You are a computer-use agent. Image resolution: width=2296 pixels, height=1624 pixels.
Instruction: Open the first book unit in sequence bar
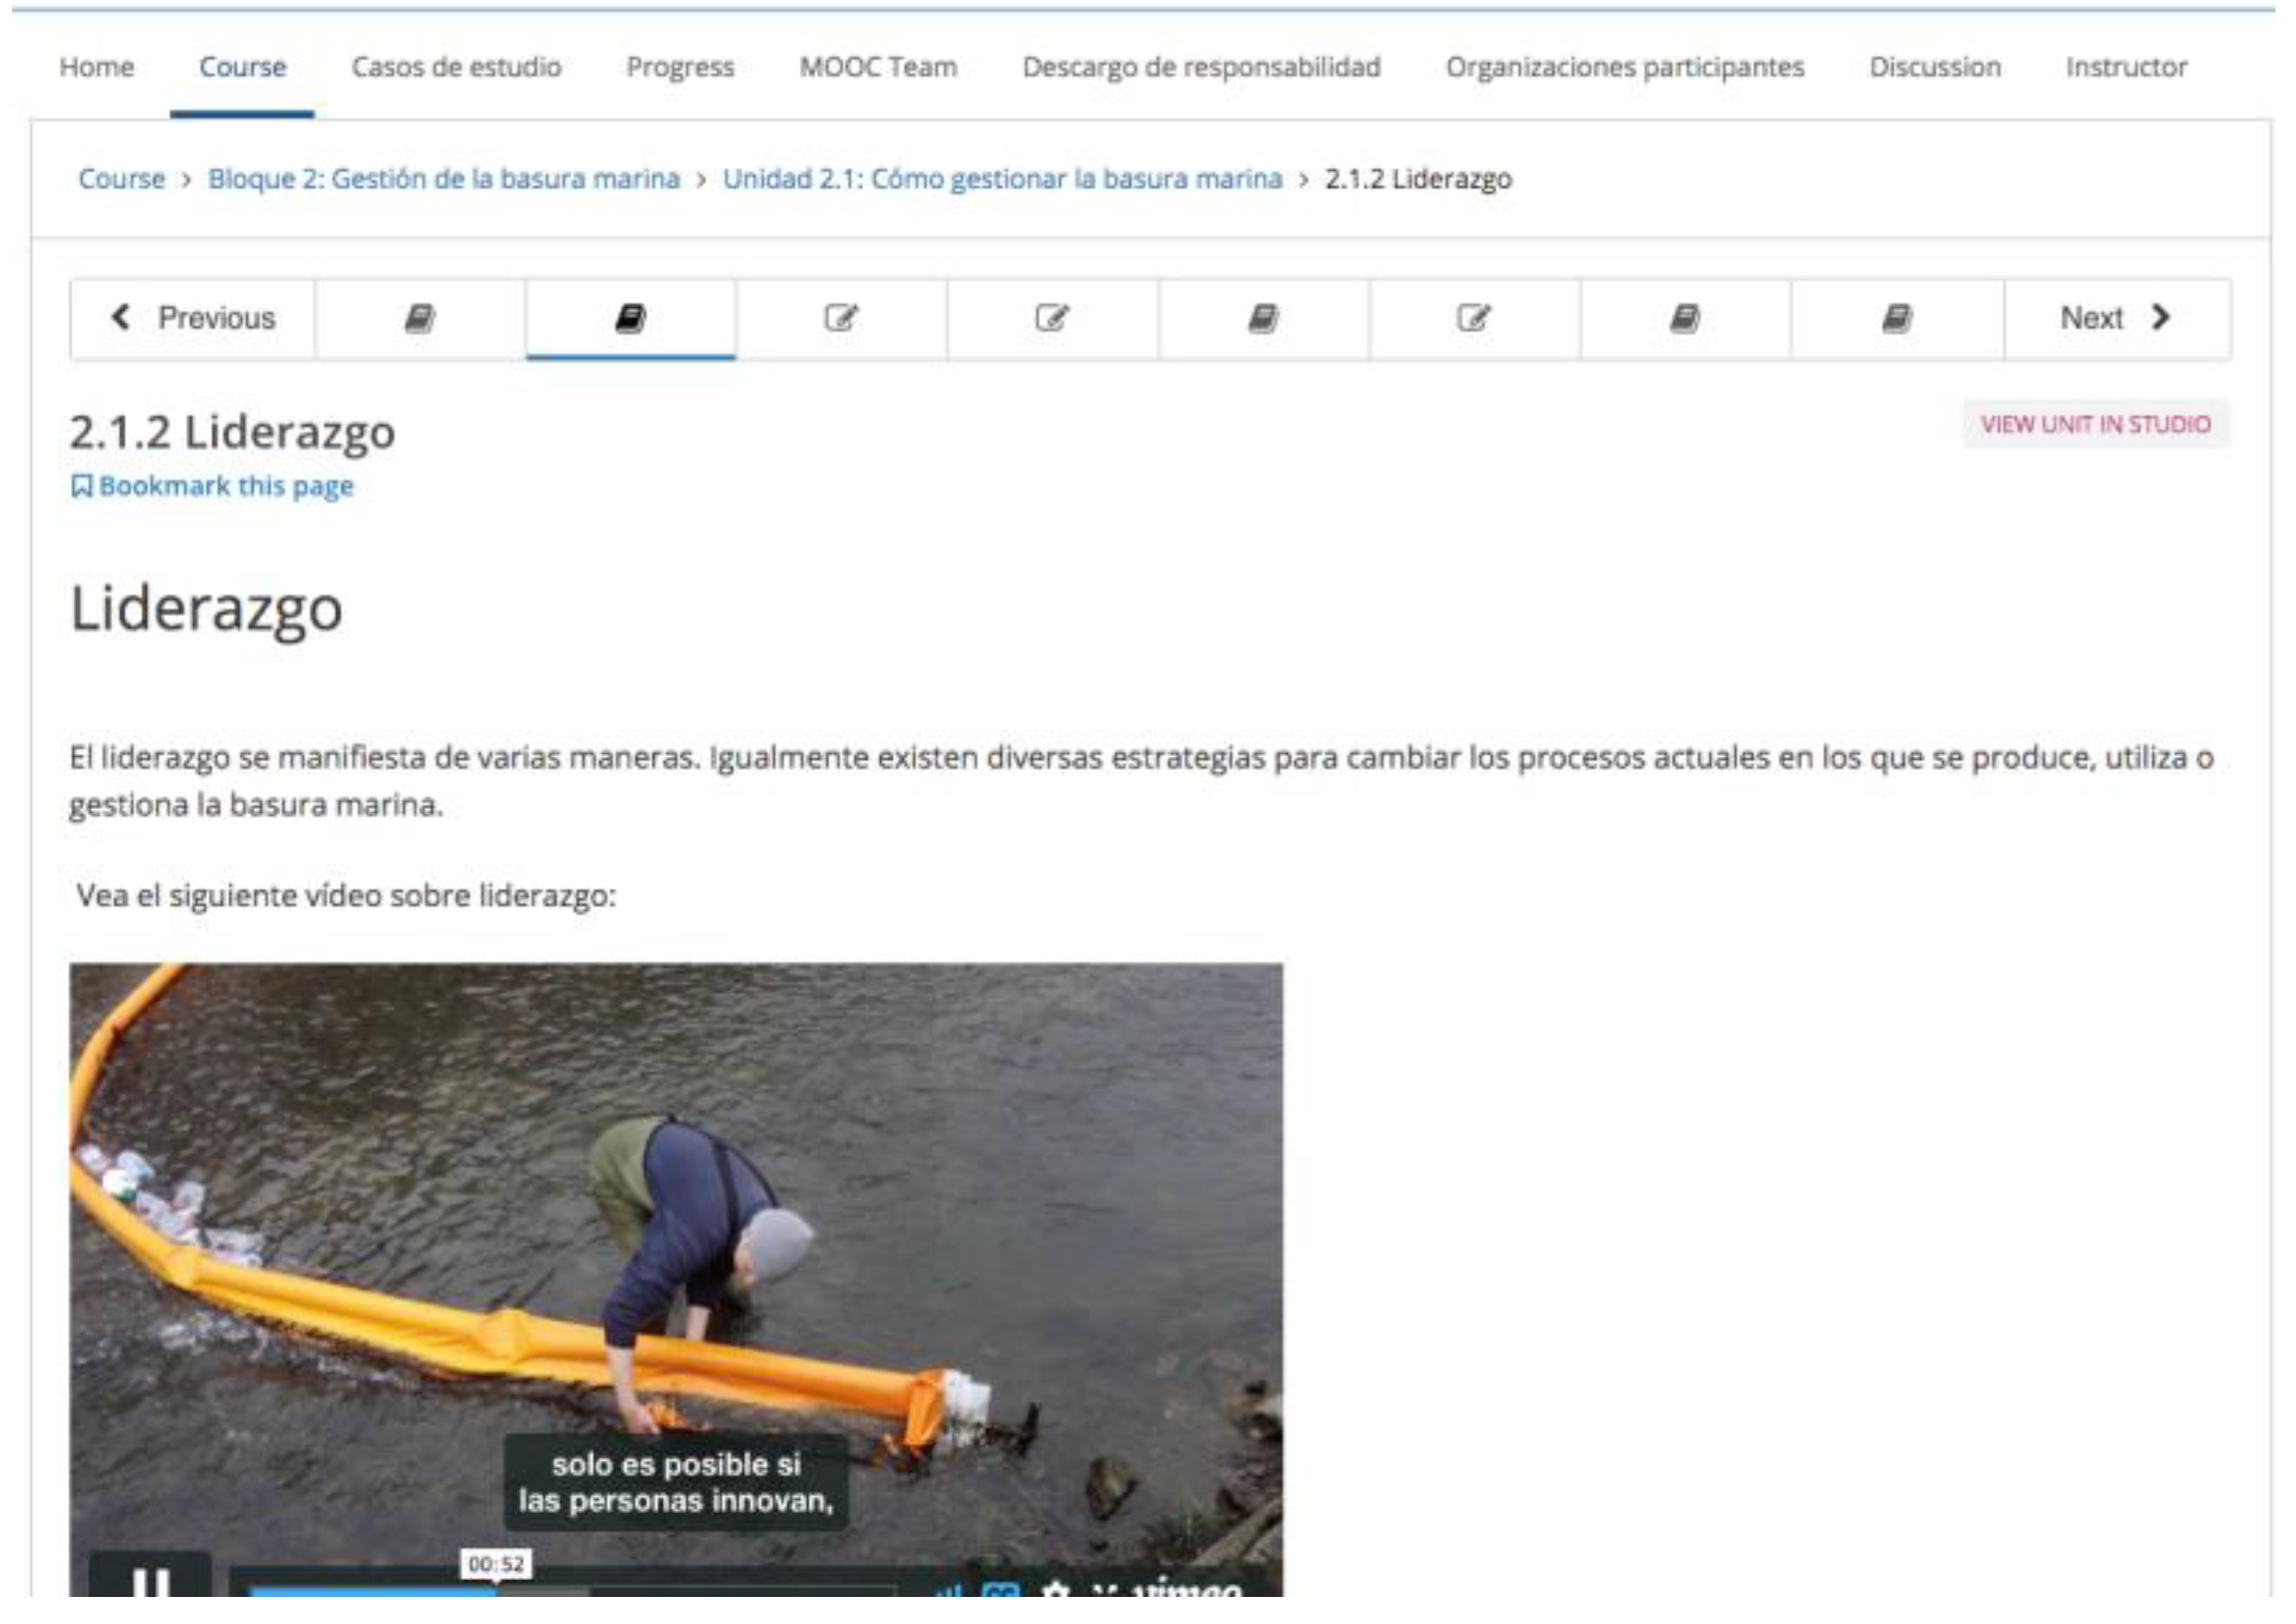pyautogui.click(x=419, y=319)
